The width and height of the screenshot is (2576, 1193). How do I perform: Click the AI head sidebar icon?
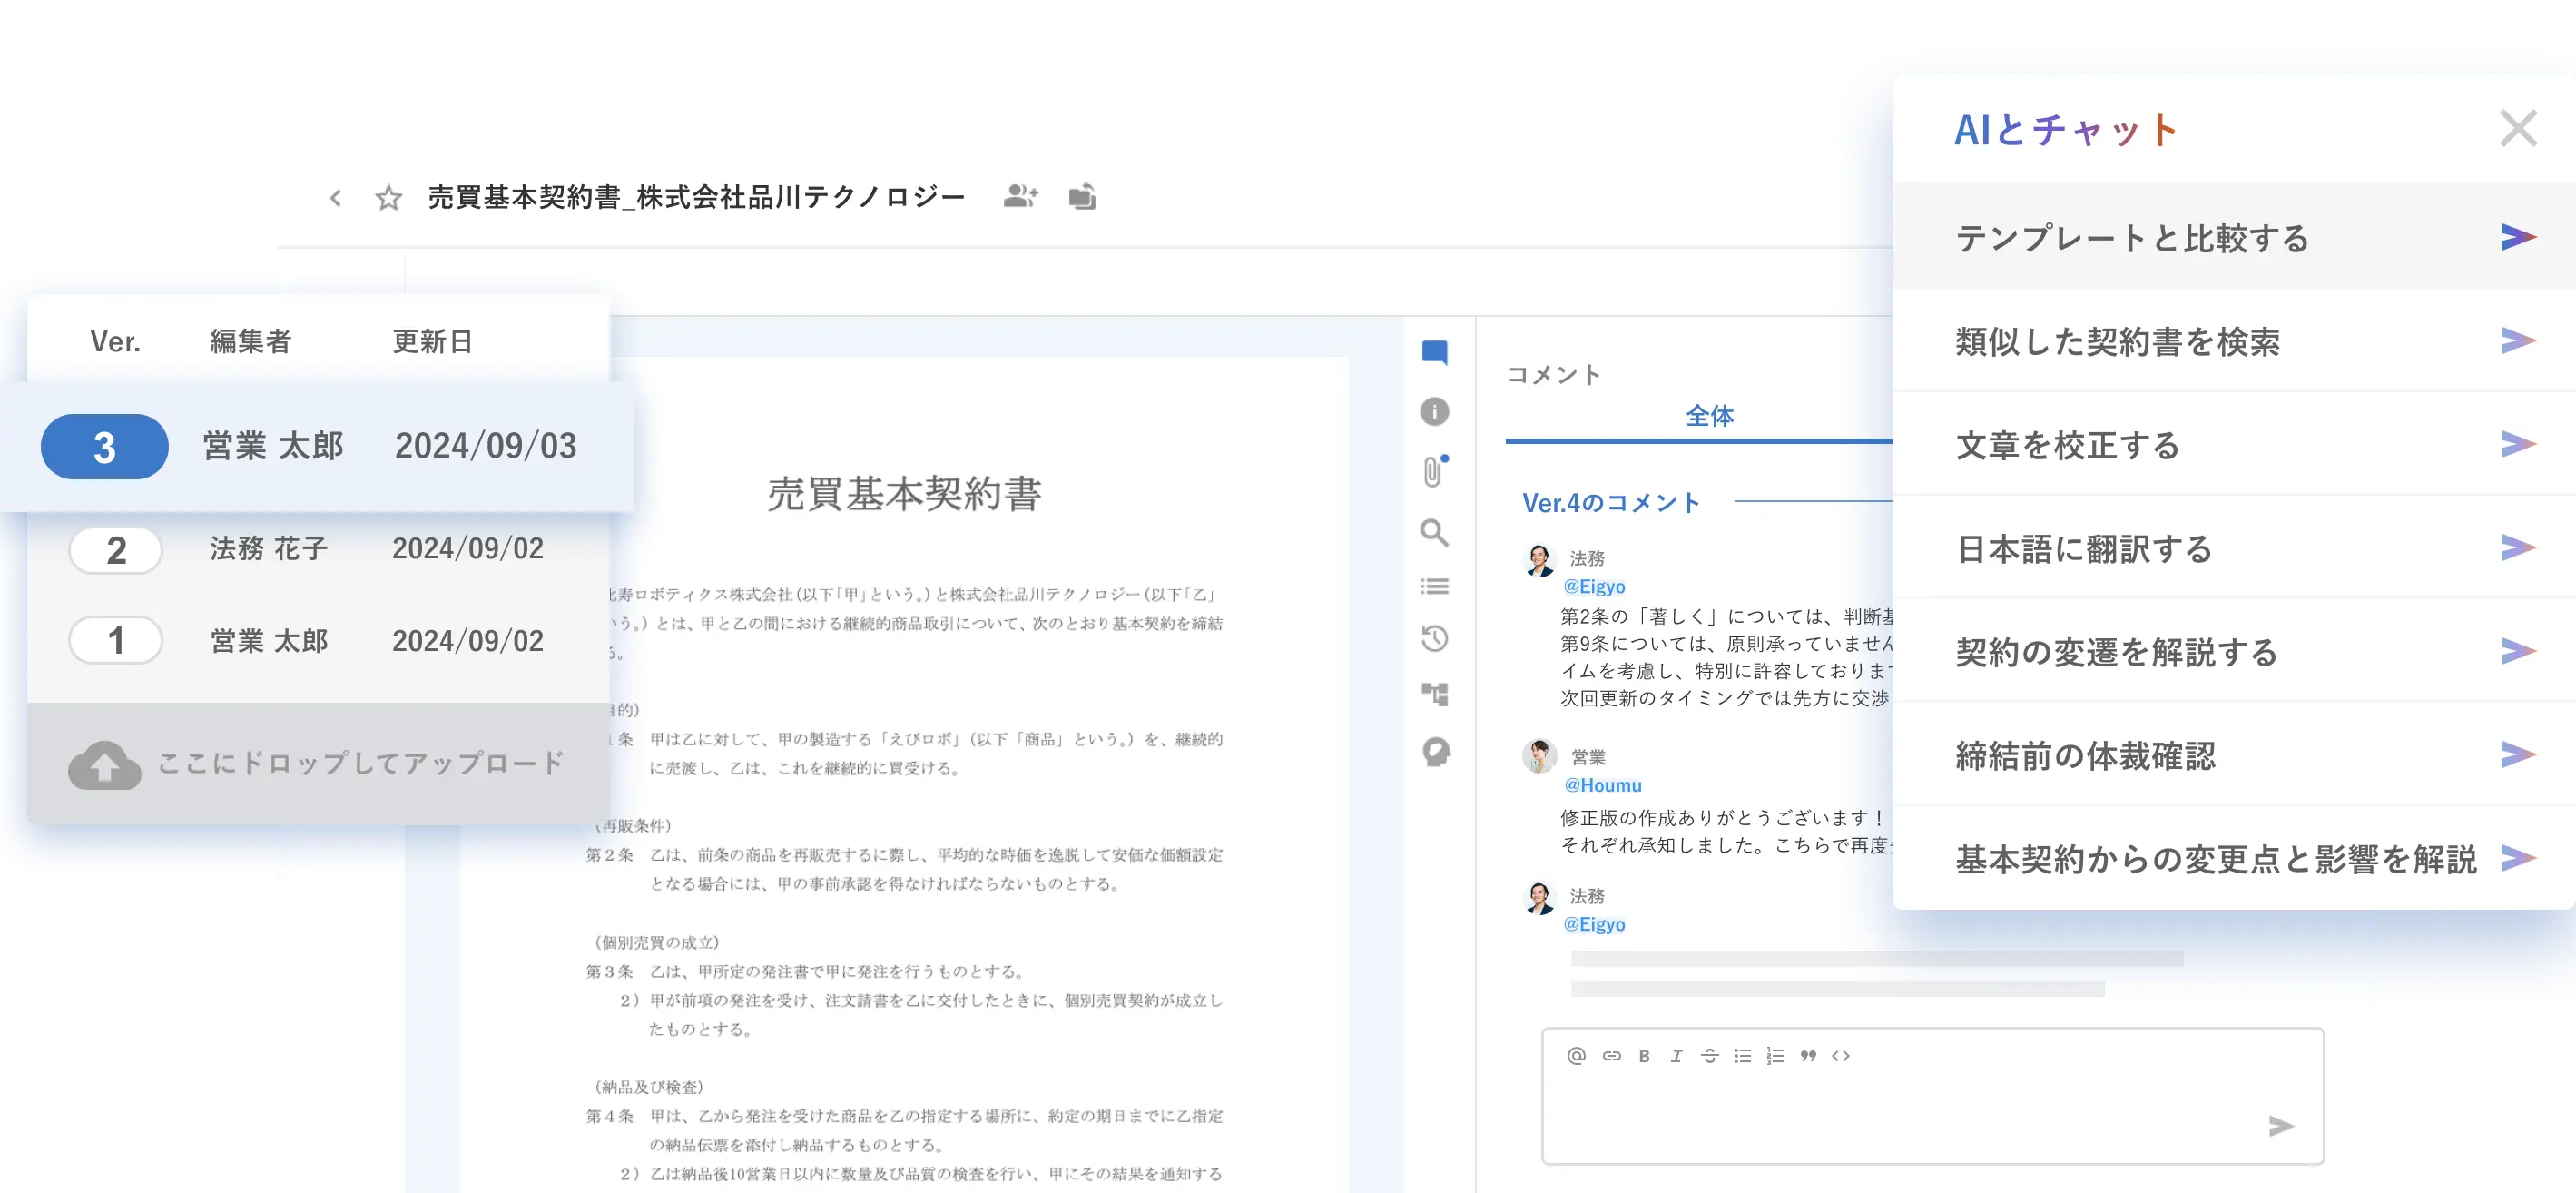(1436, 752)
